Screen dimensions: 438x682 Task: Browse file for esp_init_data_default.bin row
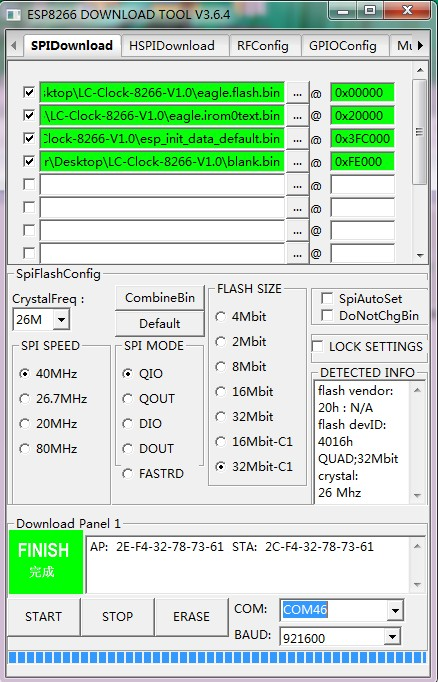[x=298, y=139]
